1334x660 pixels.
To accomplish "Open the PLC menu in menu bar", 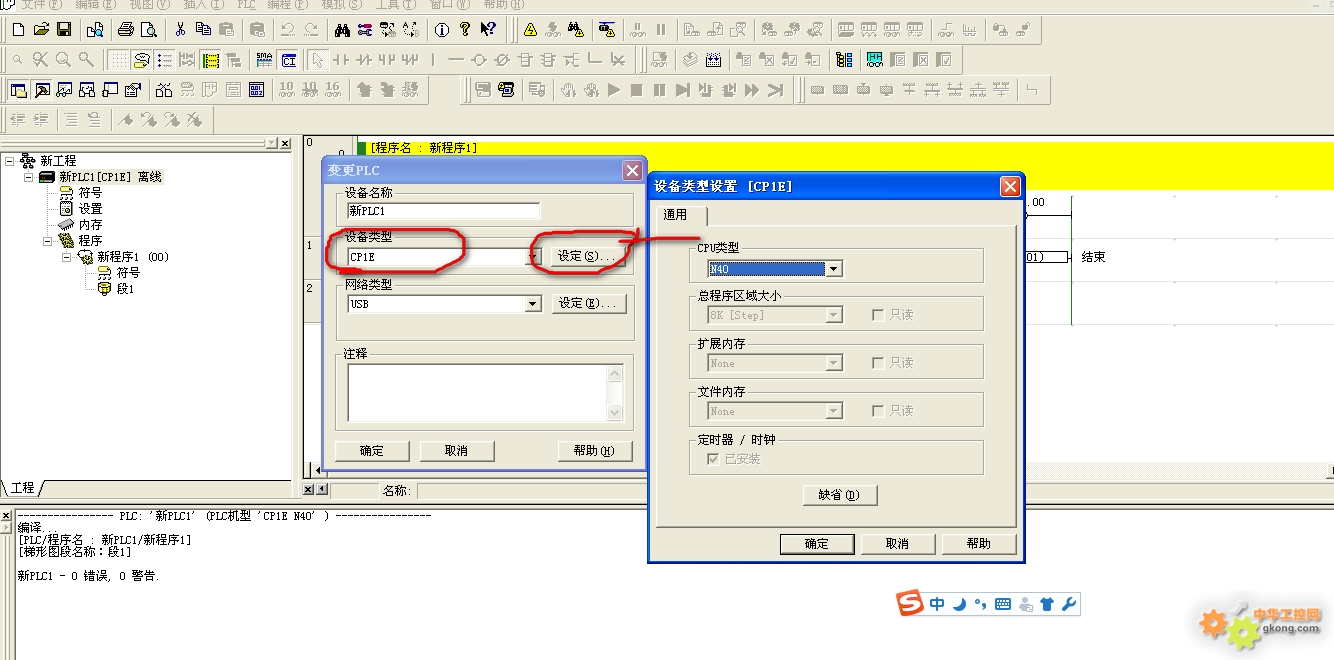I will pyautogui.click(x=246, y=5).
